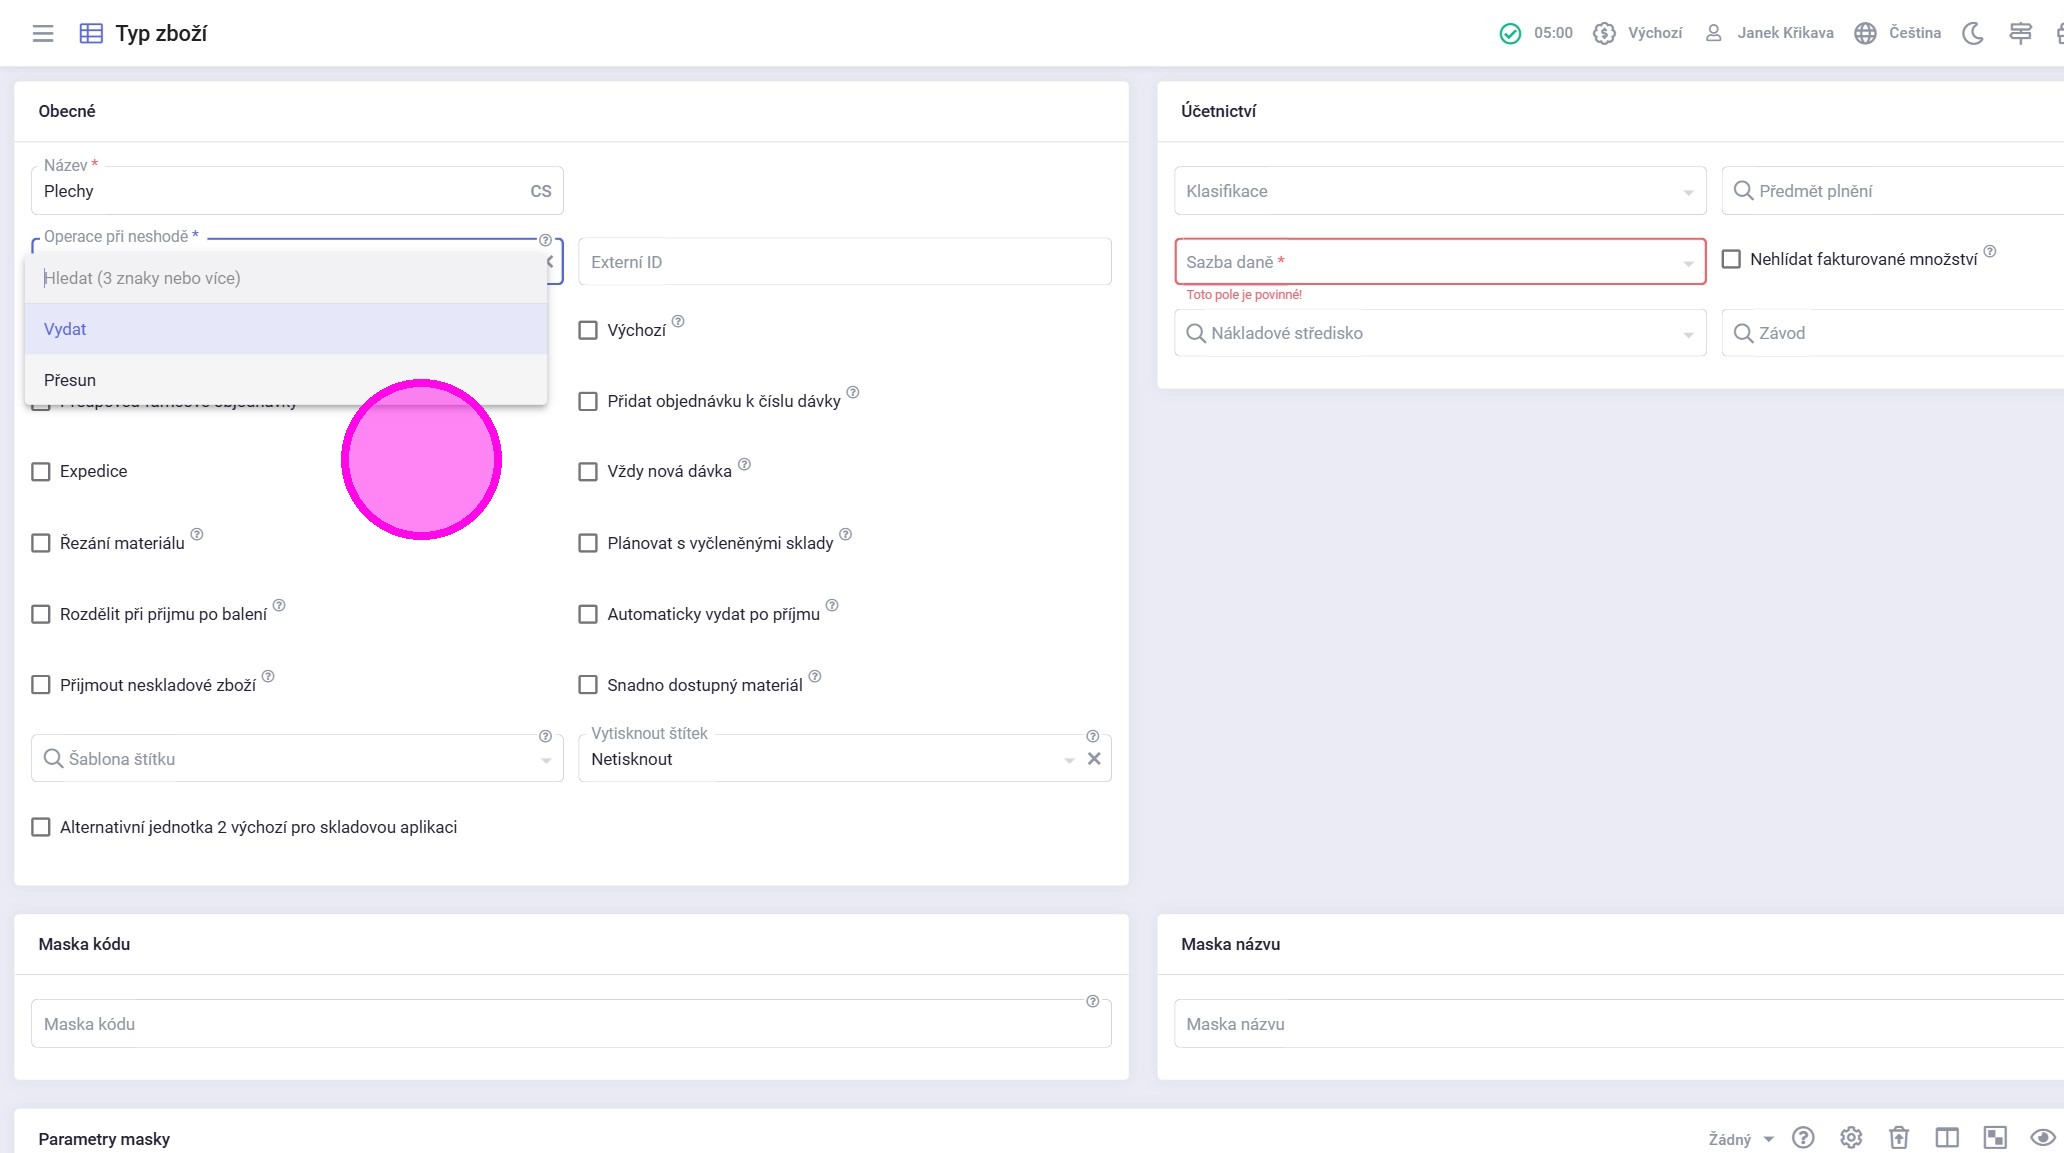Enable the Expedice checkbox

click(41, 472)
